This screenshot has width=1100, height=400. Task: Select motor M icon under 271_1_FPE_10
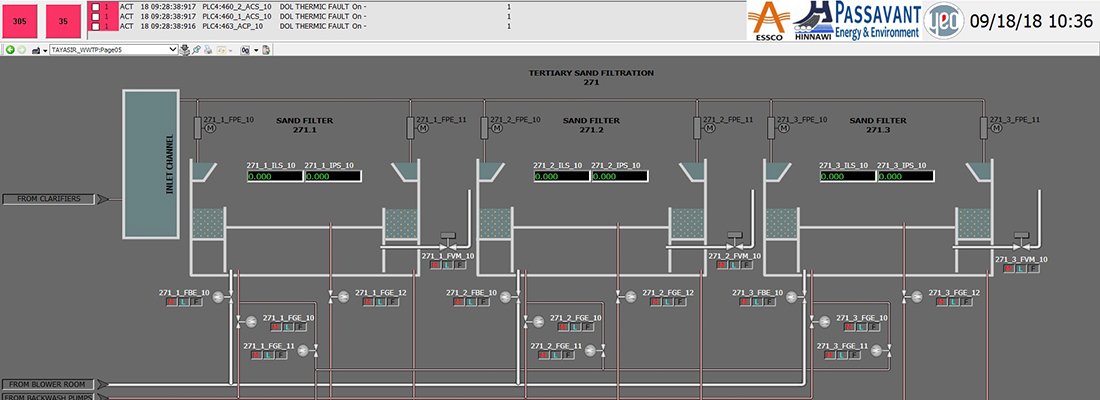tap(210, 128)
